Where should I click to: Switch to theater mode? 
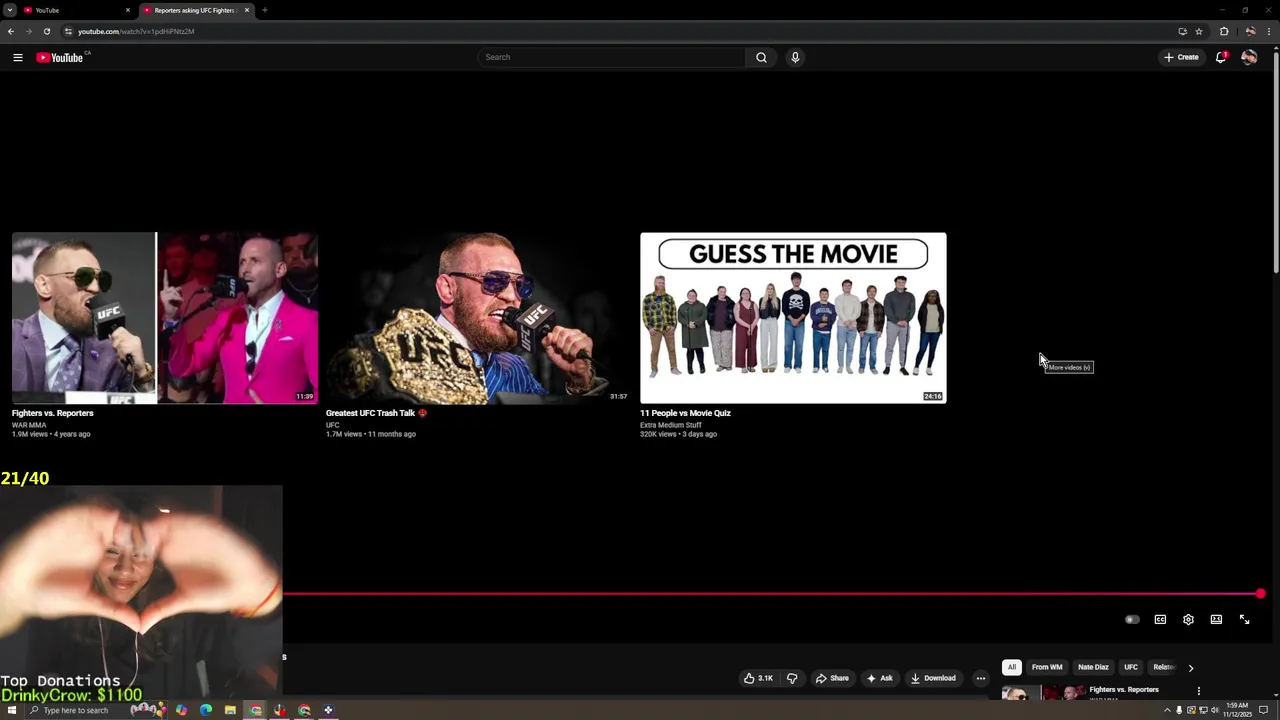[x=1216, y=620]
